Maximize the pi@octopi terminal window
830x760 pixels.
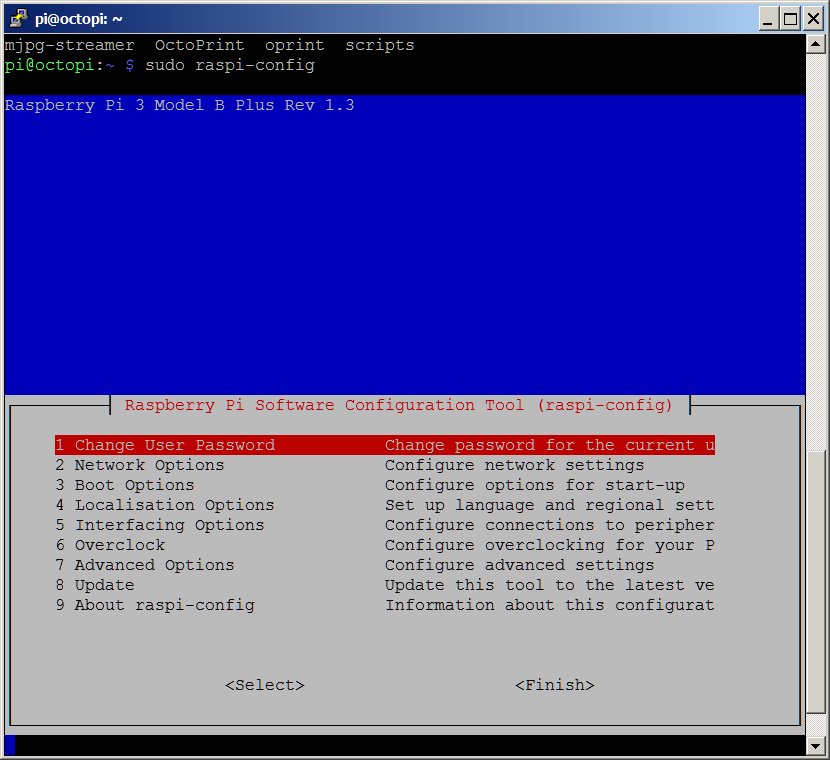click(790, 19)
